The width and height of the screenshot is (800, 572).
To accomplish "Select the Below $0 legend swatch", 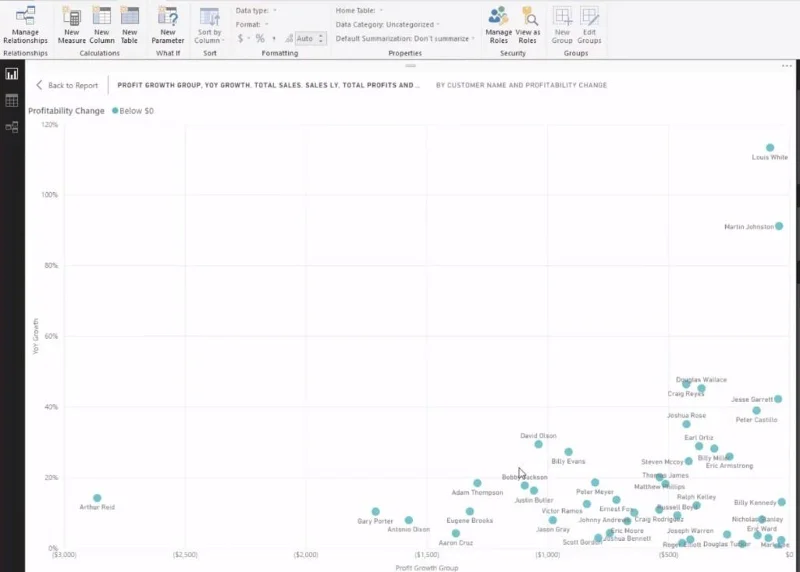I will pos(115,110).
